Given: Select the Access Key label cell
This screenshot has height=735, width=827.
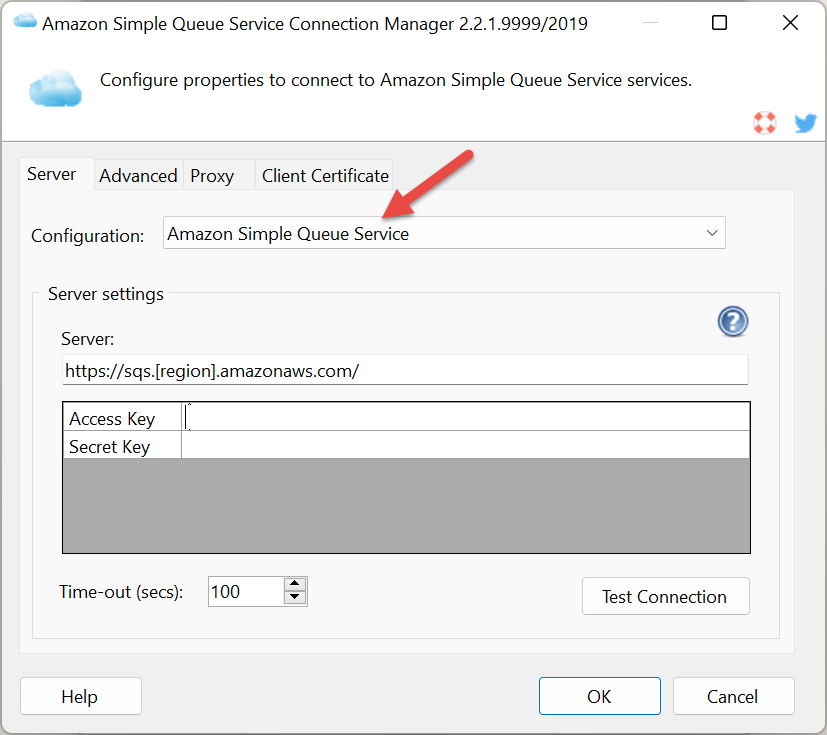Looking at the screenshot, I should (x=122, y=419).
